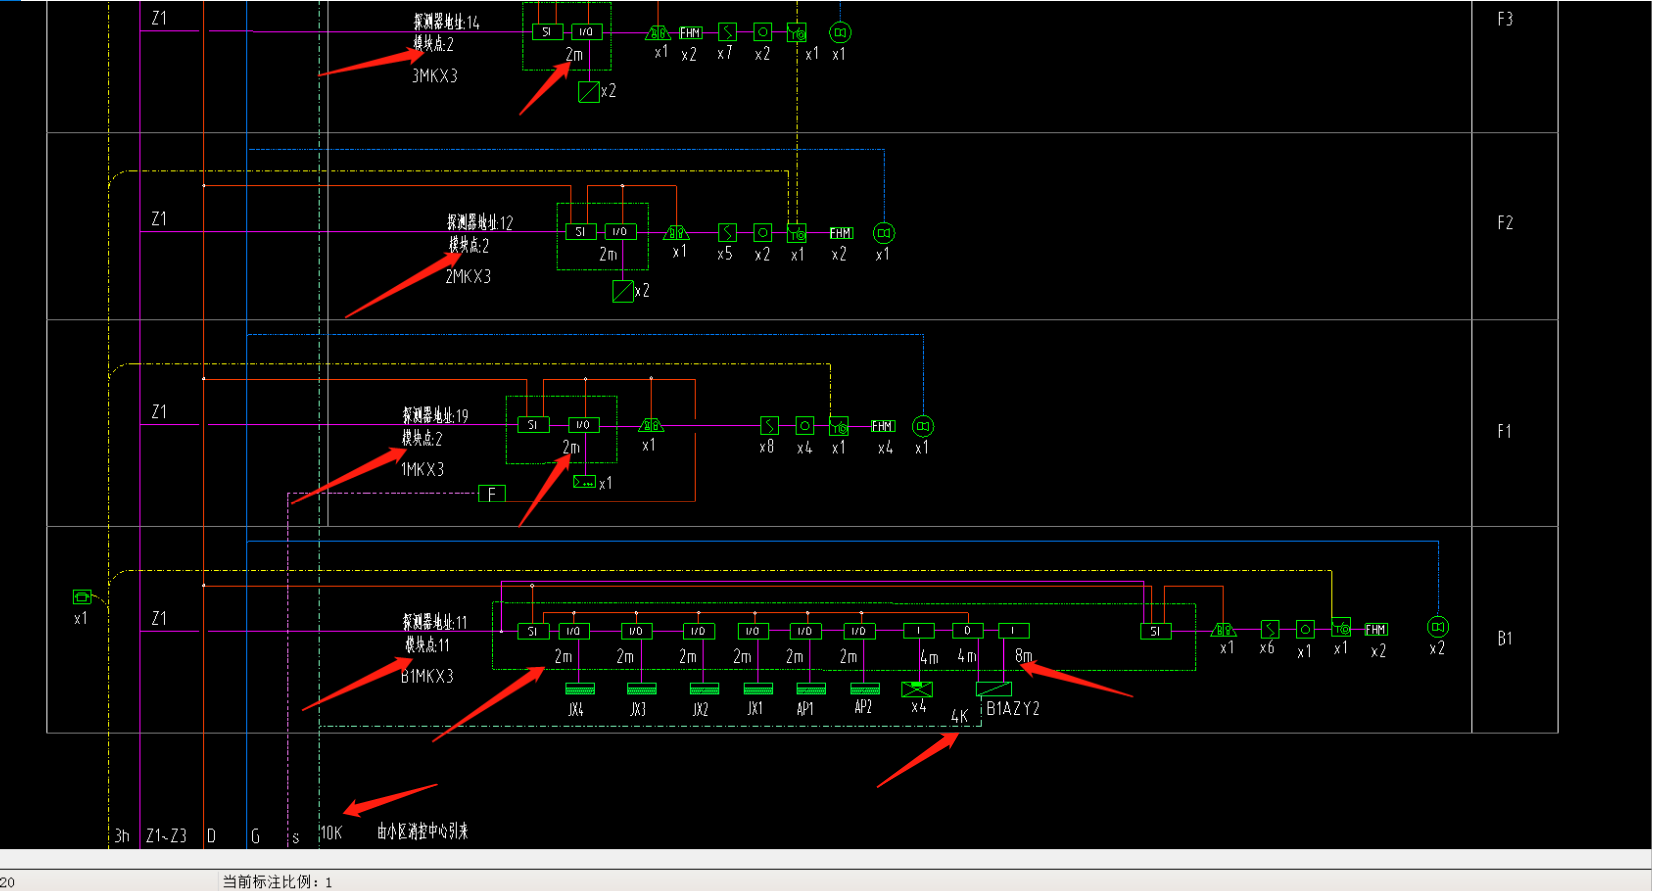Select the FHM symbol on floor F3
Viewport: 1655px width, 891px height.
(690, 33)
